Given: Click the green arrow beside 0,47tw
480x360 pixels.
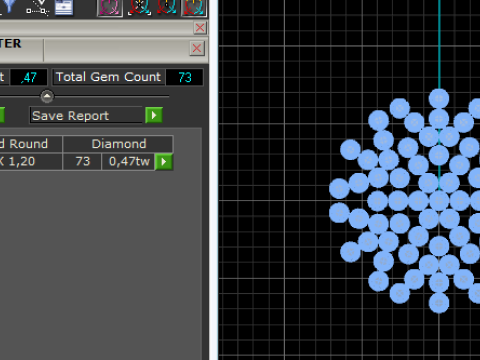Looking at the screenshot, I should coord(164,162).
